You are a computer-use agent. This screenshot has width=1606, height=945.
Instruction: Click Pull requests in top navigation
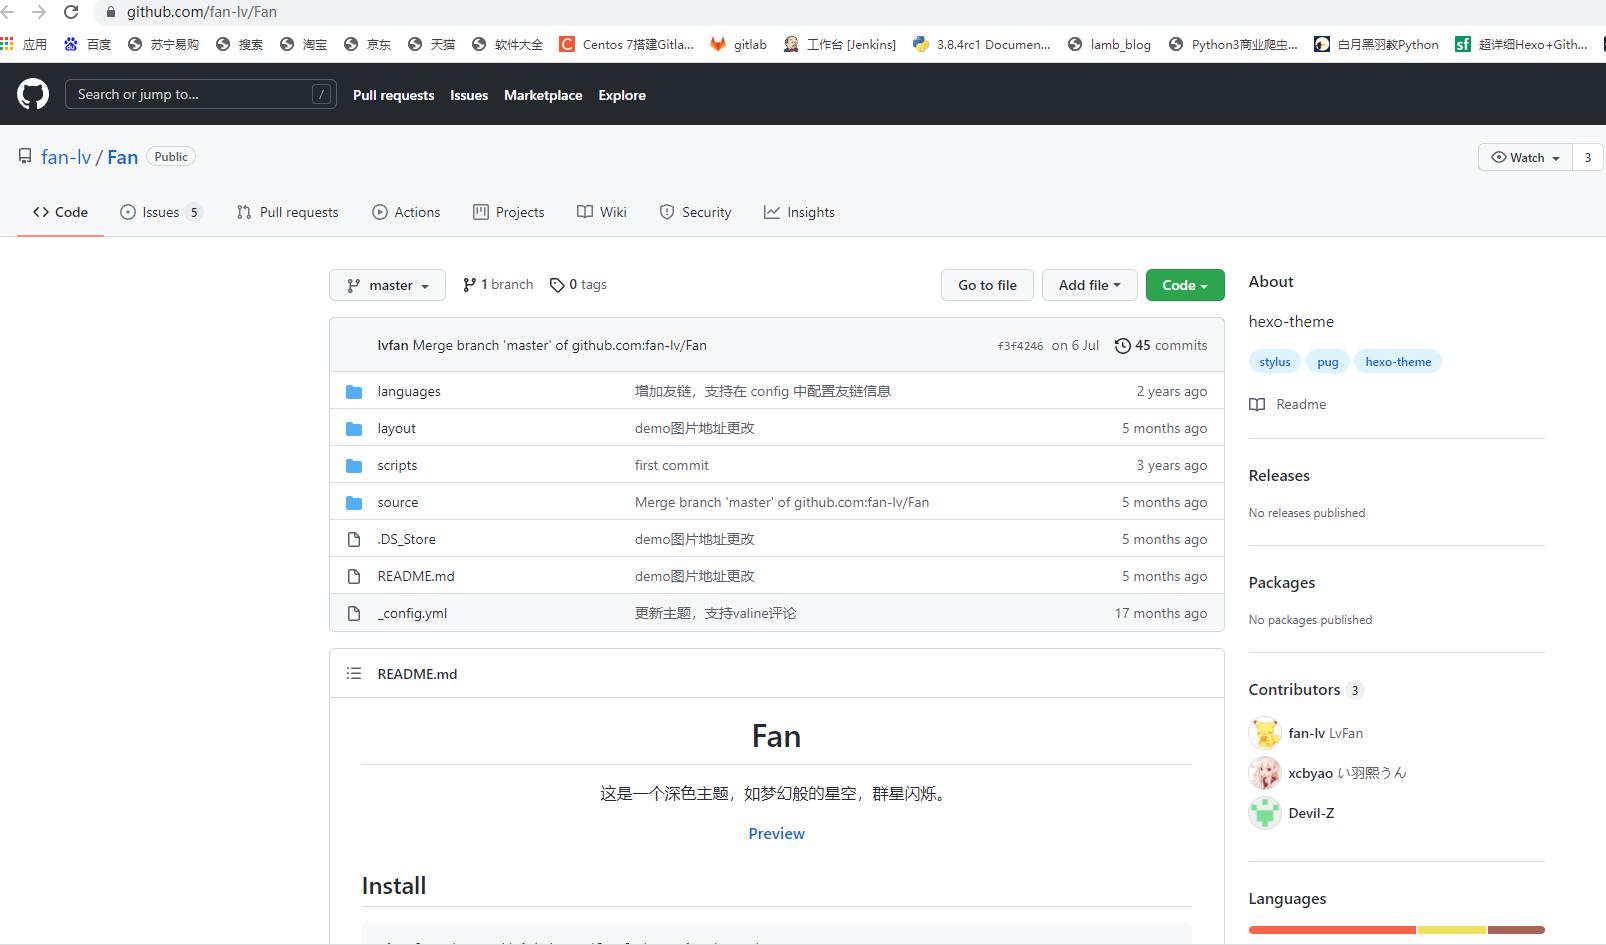tap(394, 95)
